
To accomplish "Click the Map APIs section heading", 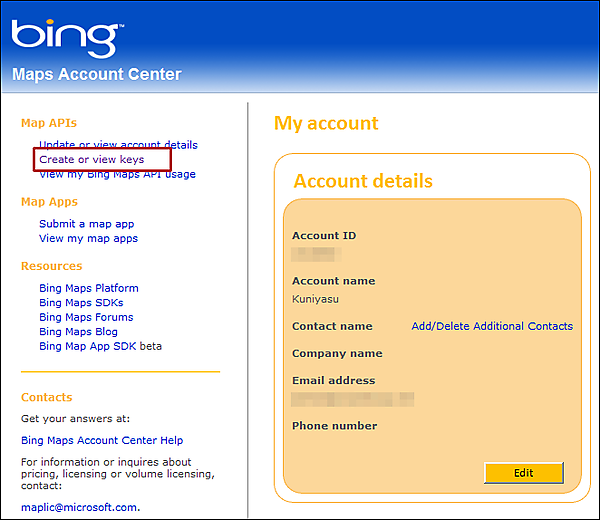I will (x=49, y=123).
